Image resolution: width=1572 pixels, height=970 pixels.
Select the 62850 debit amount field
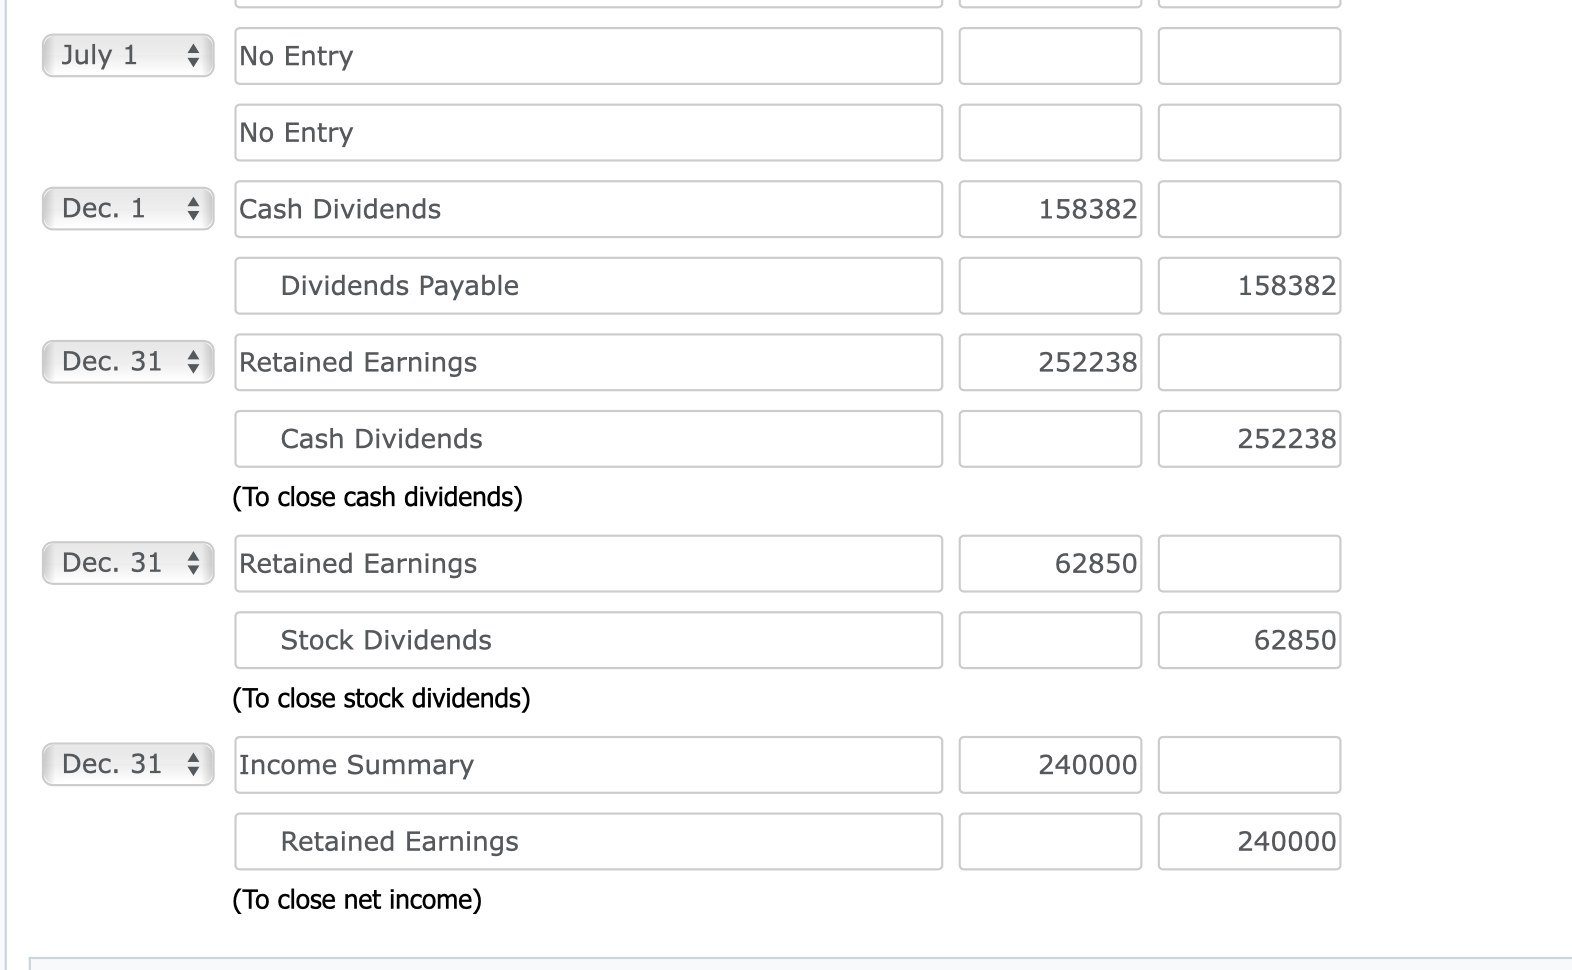1049,563
